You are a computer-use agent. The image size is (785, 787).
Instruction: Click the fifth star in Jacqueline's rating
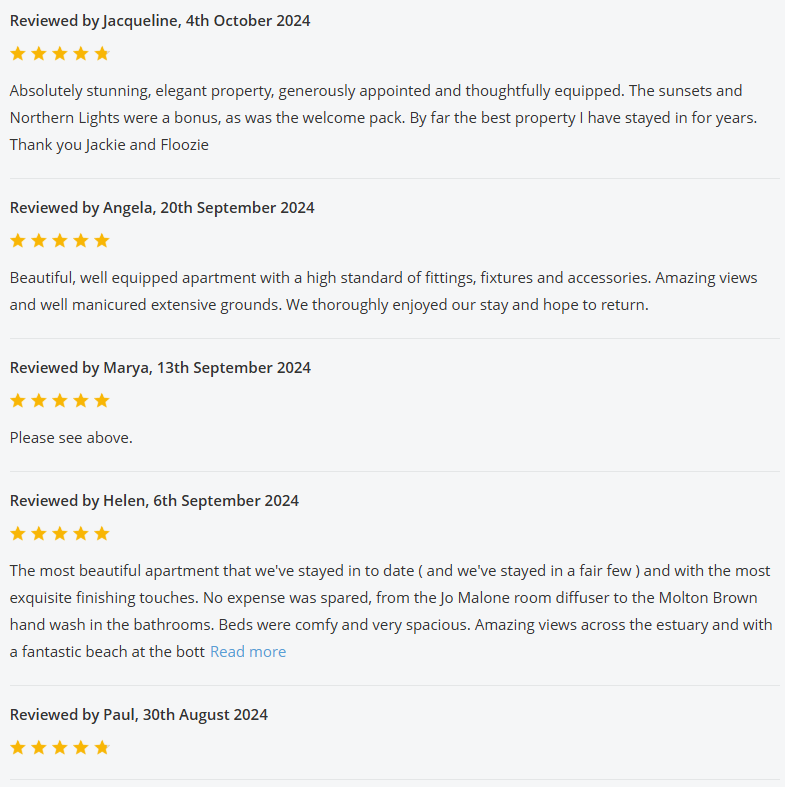(101, 54)
